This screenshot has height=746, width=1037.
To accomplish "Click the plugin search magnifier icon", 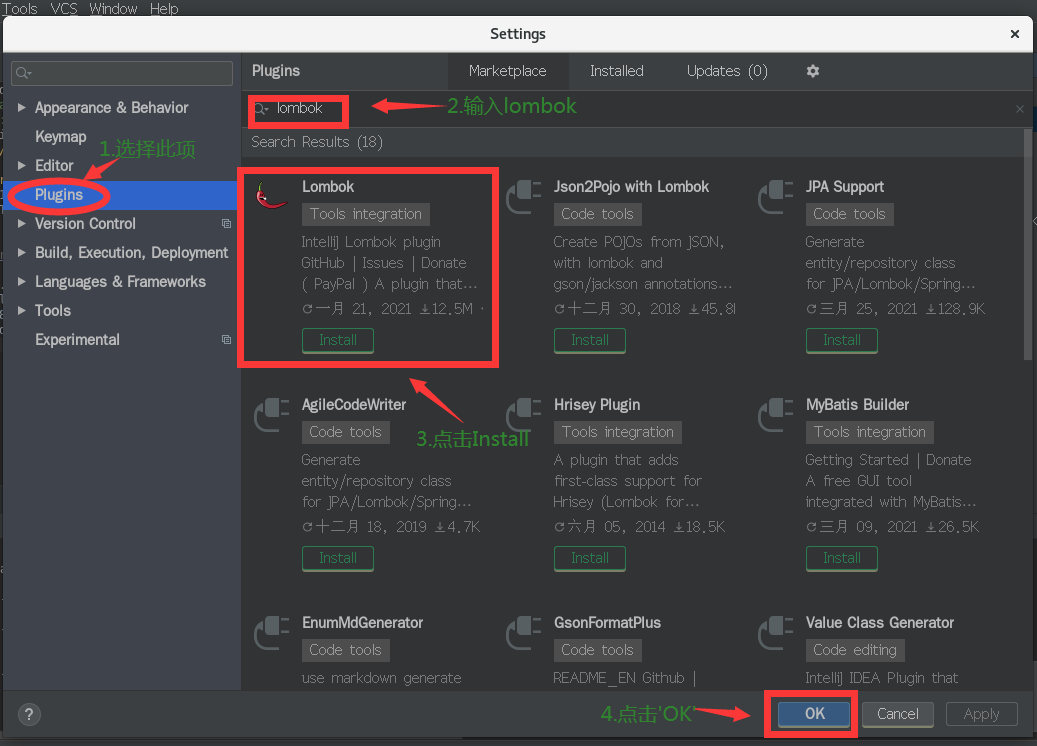I will click(261, 108).
